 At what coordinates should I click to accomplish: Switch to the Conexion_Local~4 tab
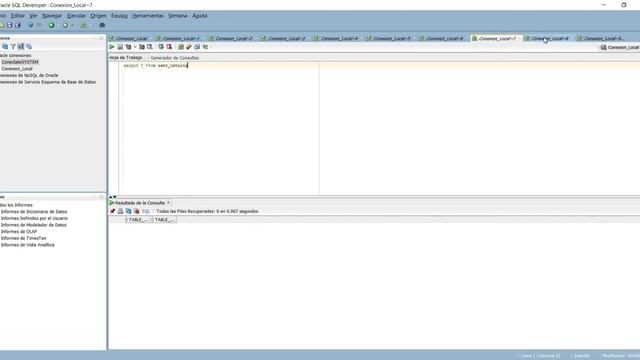point(336,38)
